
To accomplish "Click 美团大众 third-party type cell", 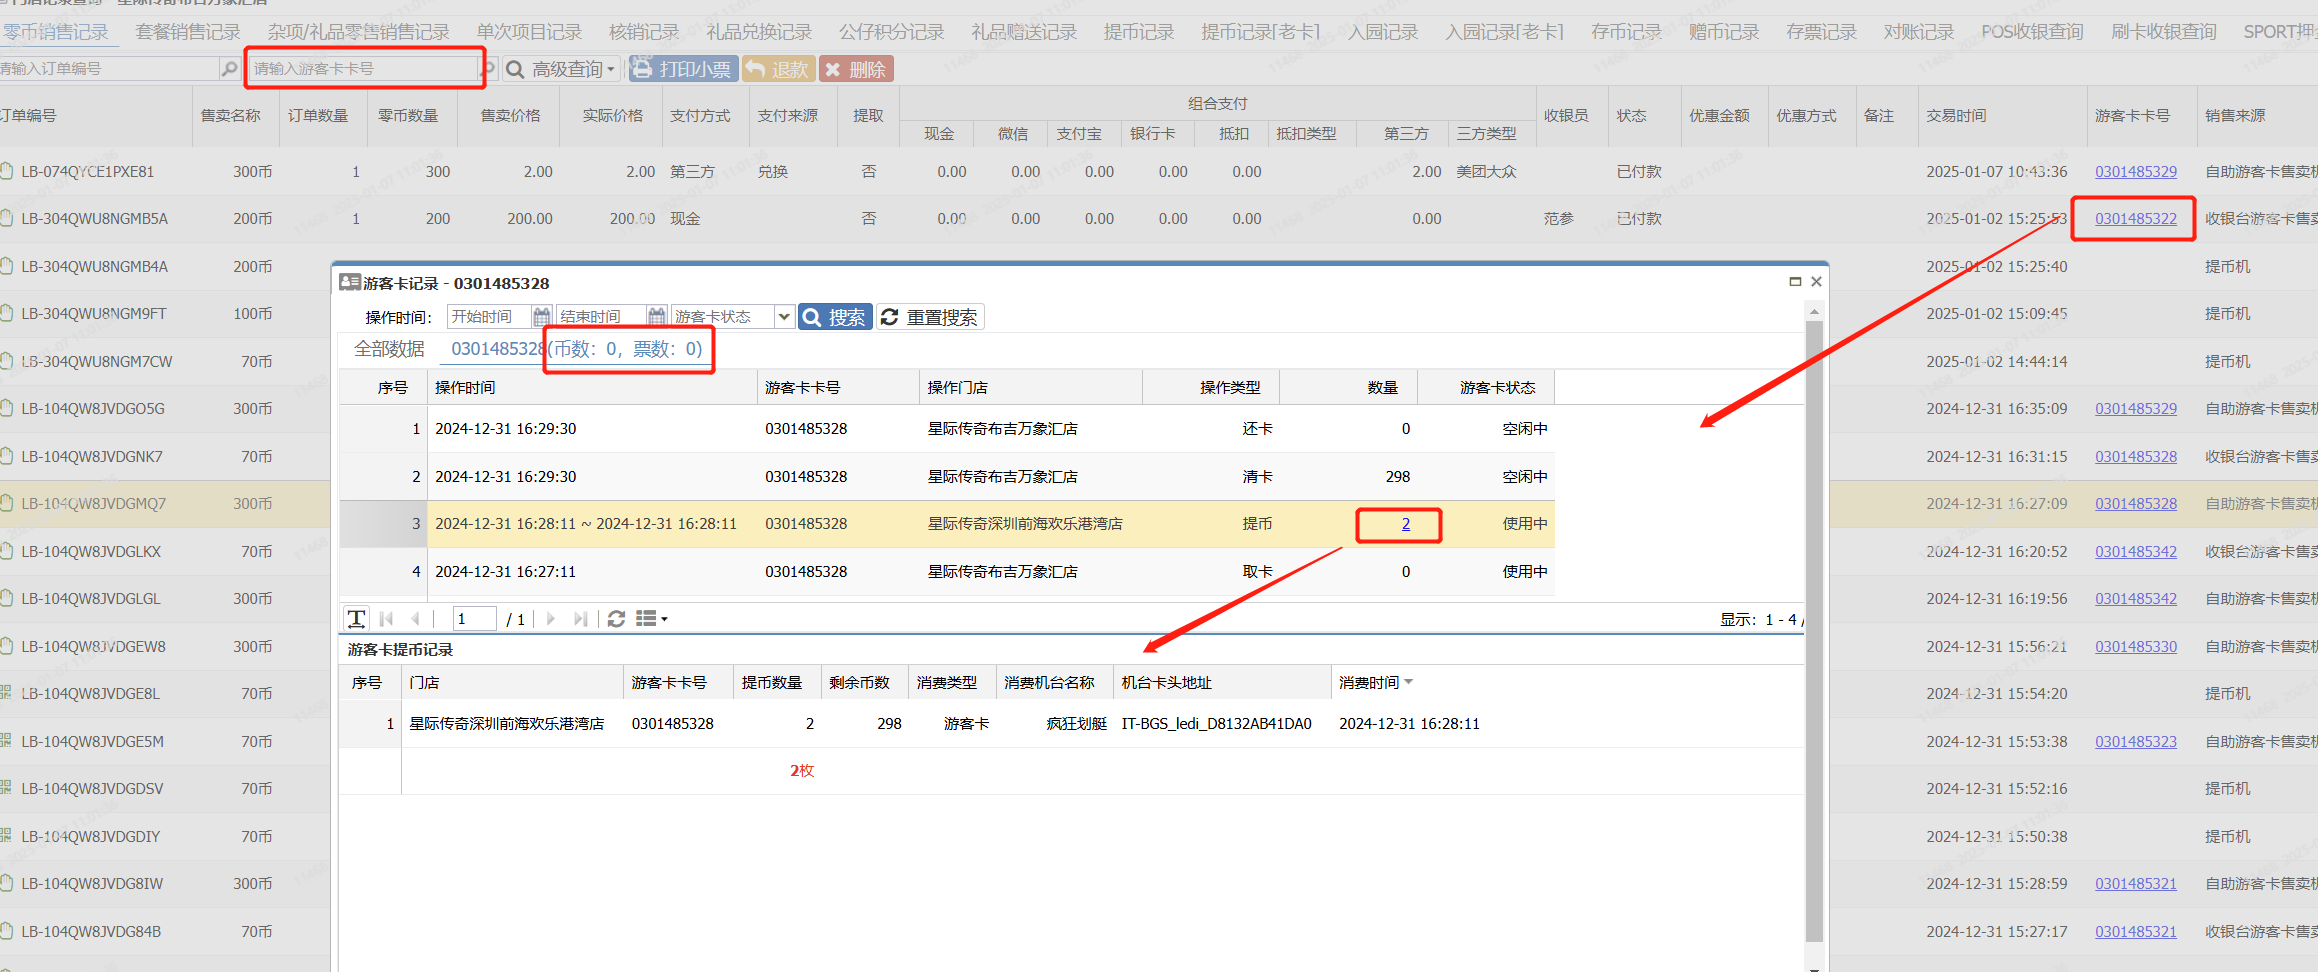I will [x=1486, y=171].
